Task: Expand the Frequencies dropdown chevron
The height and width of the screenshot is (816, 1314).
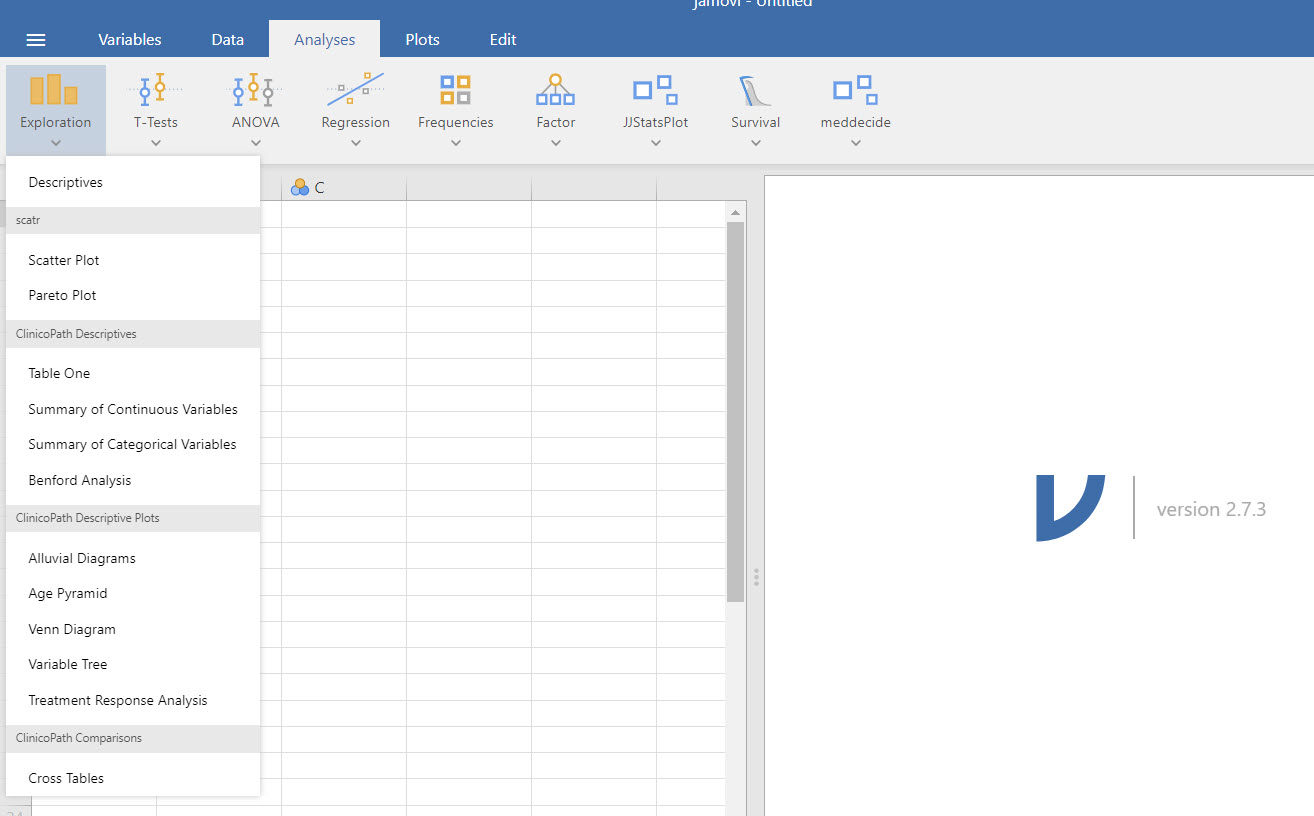Action: (456, 143)
